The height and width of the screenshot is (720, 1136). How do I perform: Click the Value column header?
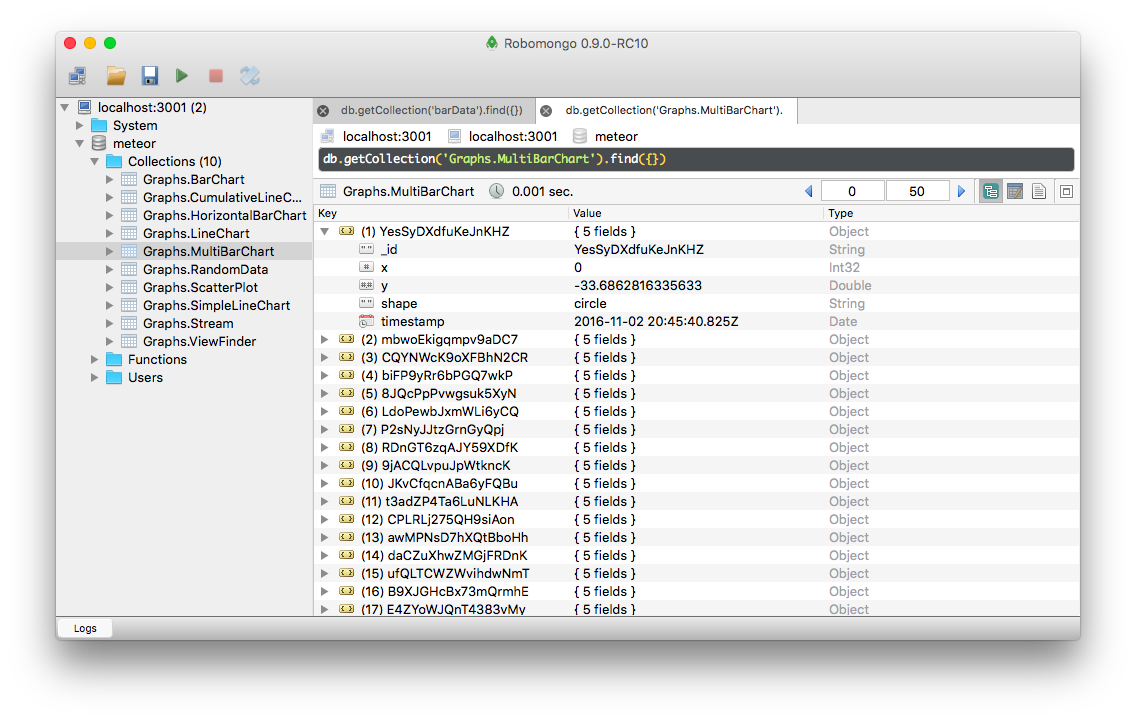[x=696, y=213]
